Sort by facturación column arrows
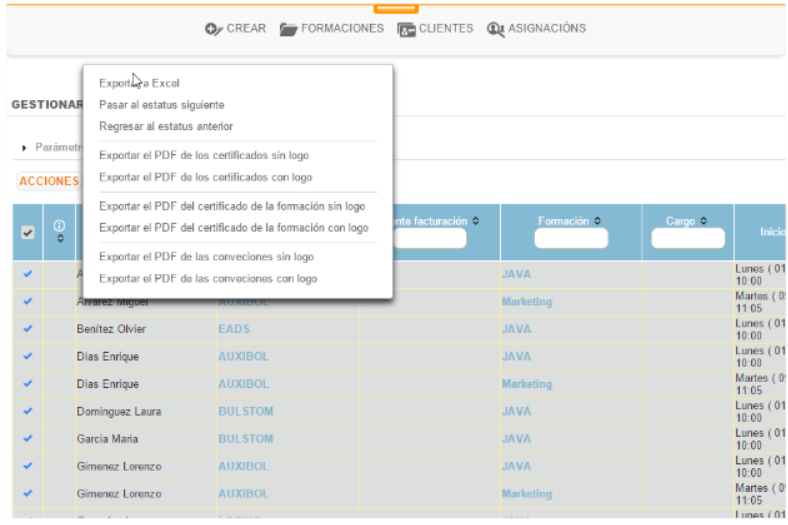 475,221
